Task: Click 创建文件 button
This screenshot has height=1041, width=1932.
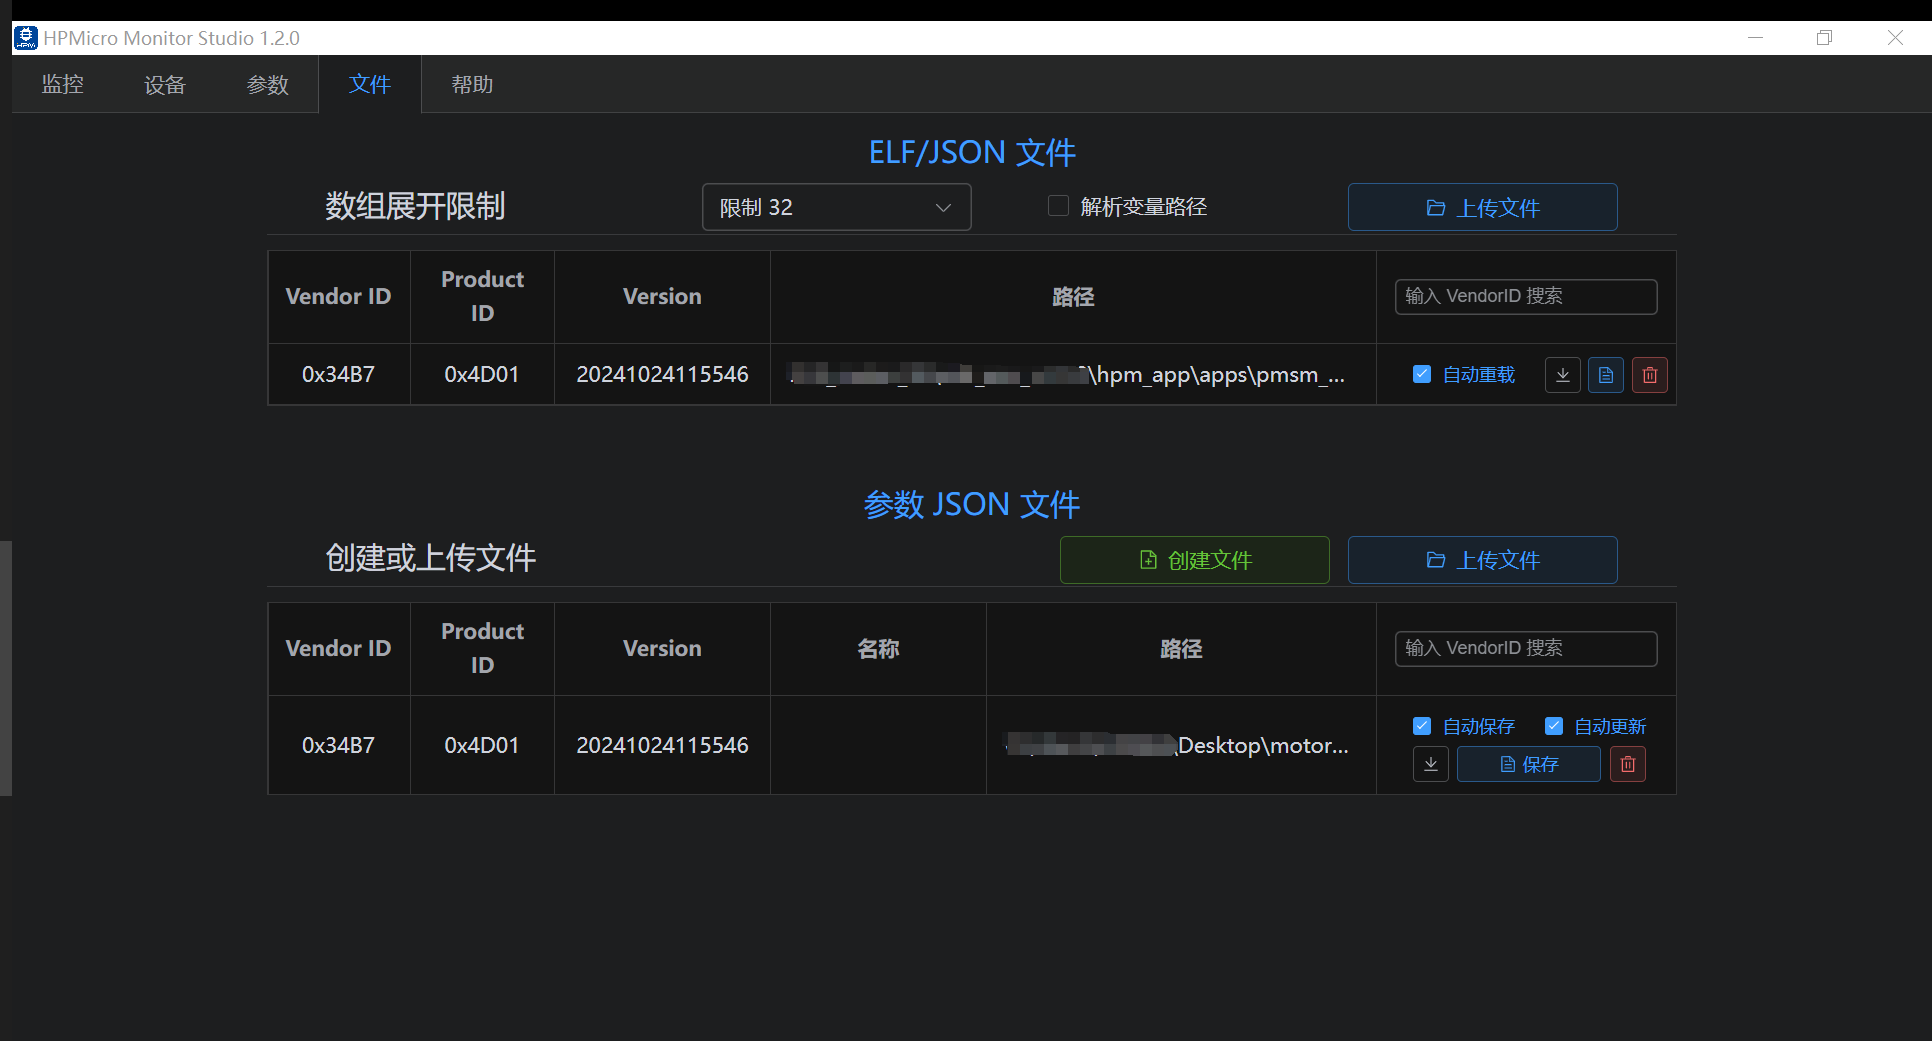Action: 1195,560
